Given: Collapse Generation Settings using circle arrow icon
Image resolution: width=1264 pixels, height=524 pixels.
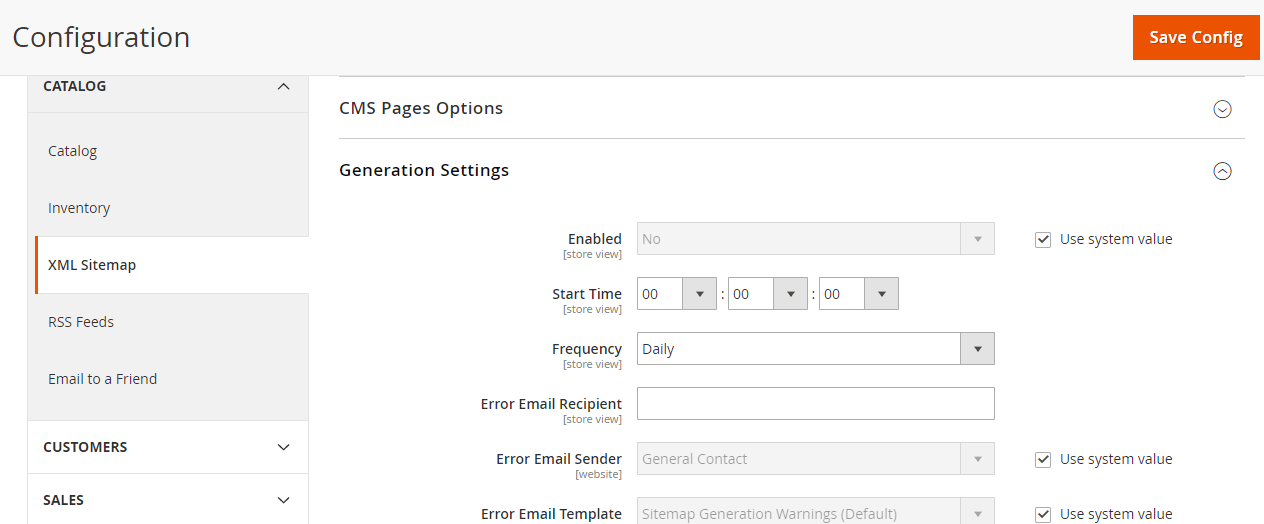Looking at the screenshot, I should 1222,171.
